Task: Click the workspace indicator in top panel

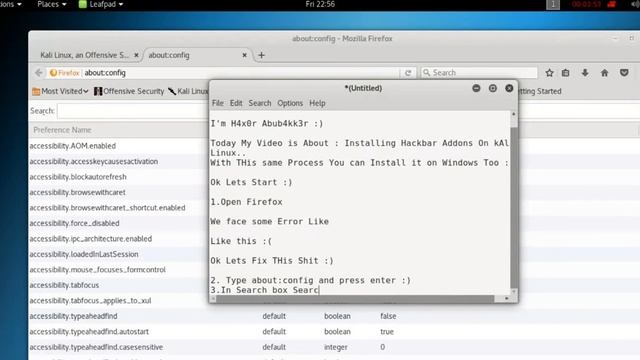Action: coord(553,4)
